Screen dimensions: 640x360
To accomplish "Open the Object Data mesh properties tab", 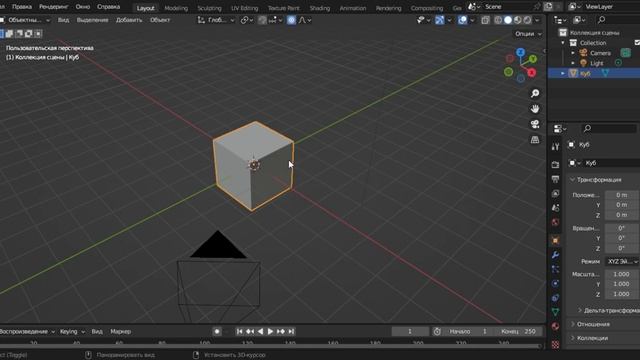I will click(555, 312).
